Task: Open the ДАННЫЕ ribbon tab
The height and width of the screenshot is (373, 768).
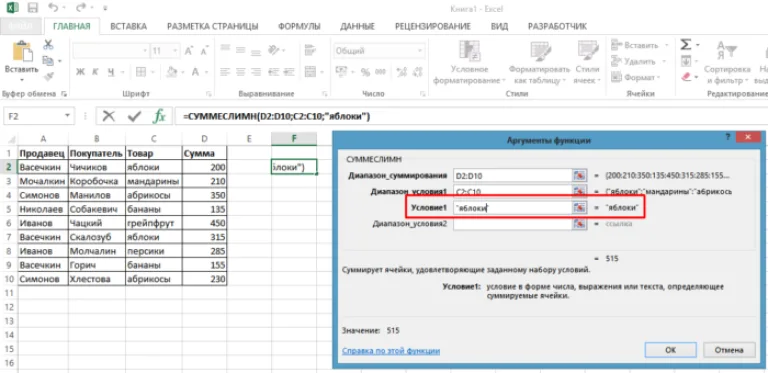Action: click(358, 26)
